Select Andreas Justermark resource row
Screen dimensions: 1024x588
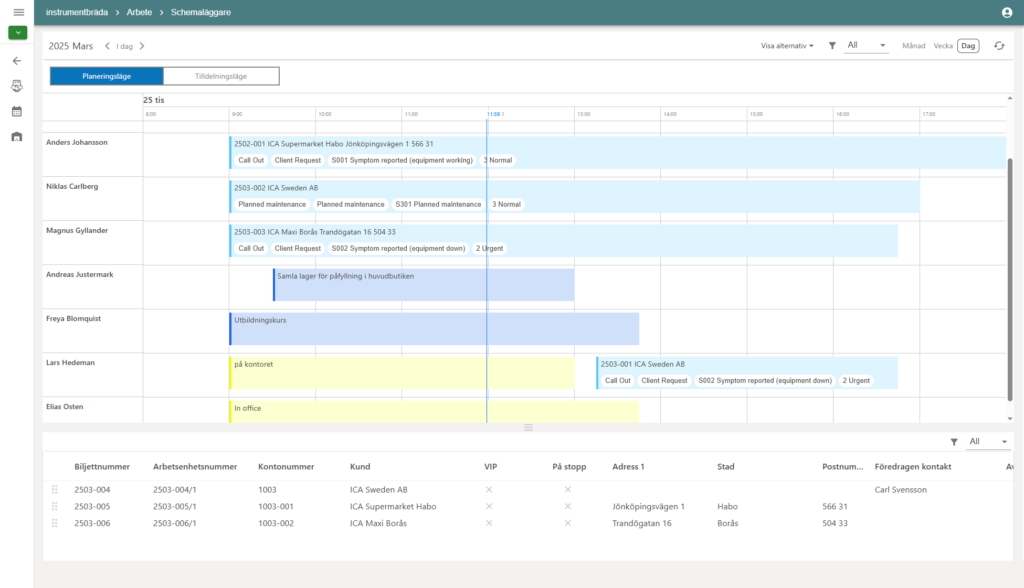tap(93, 287)
